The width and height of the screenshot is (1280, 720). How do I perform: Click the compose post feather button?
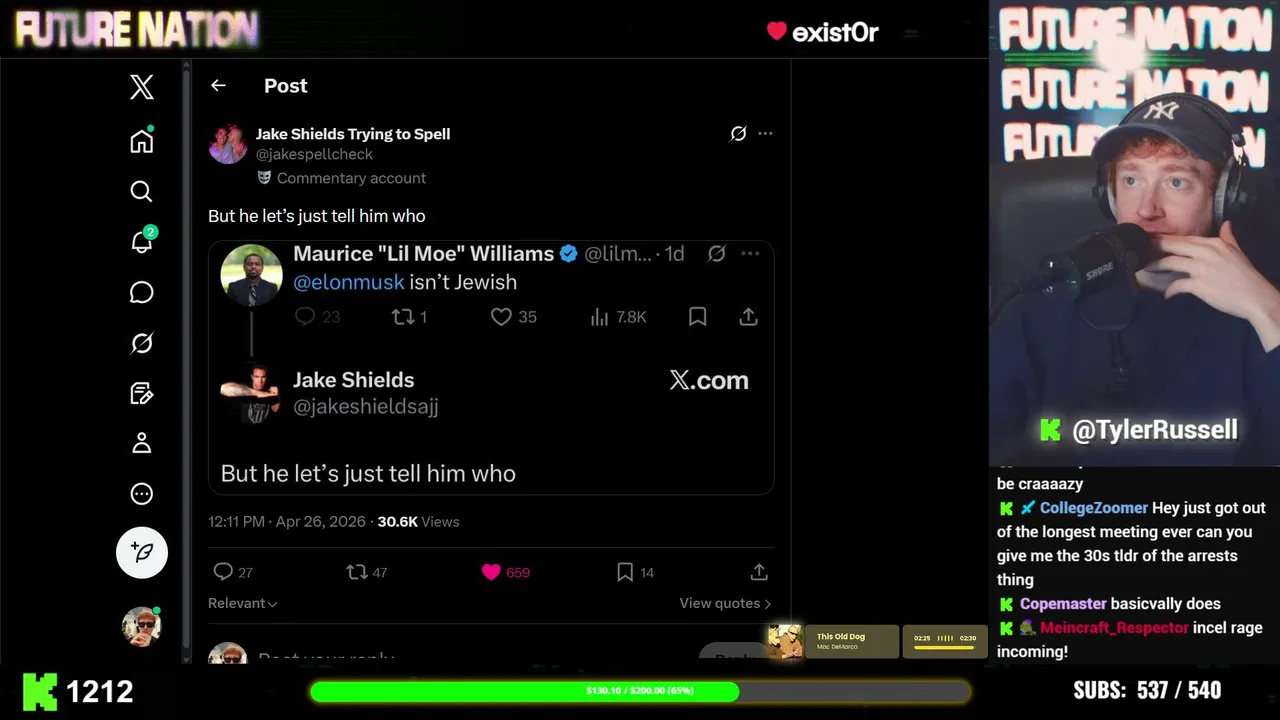pos(142,552)
